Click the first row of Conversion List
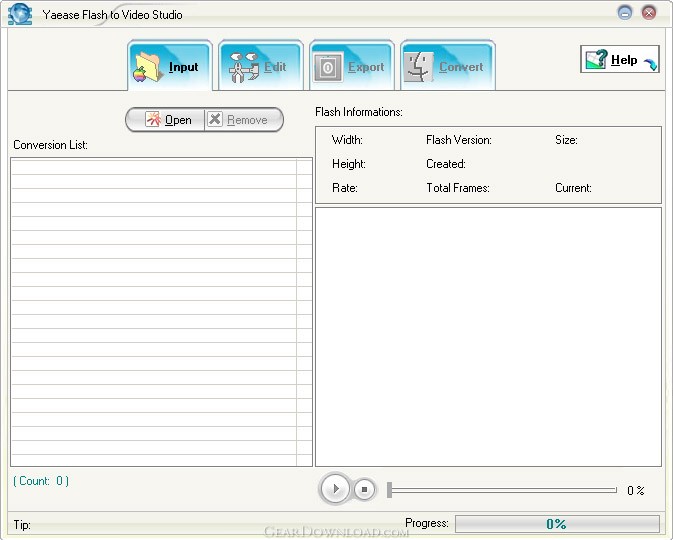This screenshot has height=540, width=673. click(x=161, y=167)
